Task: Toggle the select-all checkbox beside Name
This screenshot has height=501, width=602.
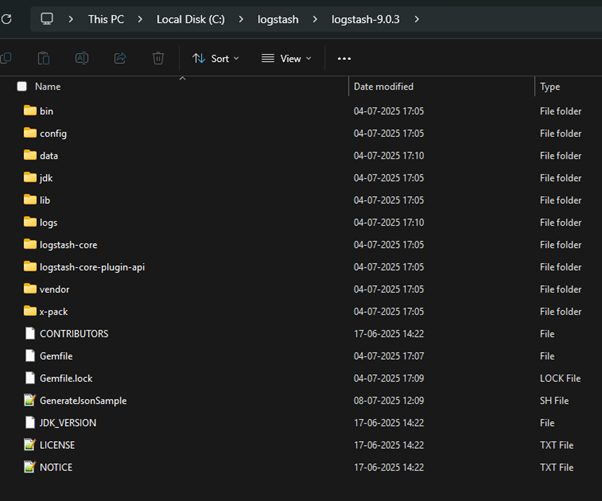Action: (x=22, y=86)
